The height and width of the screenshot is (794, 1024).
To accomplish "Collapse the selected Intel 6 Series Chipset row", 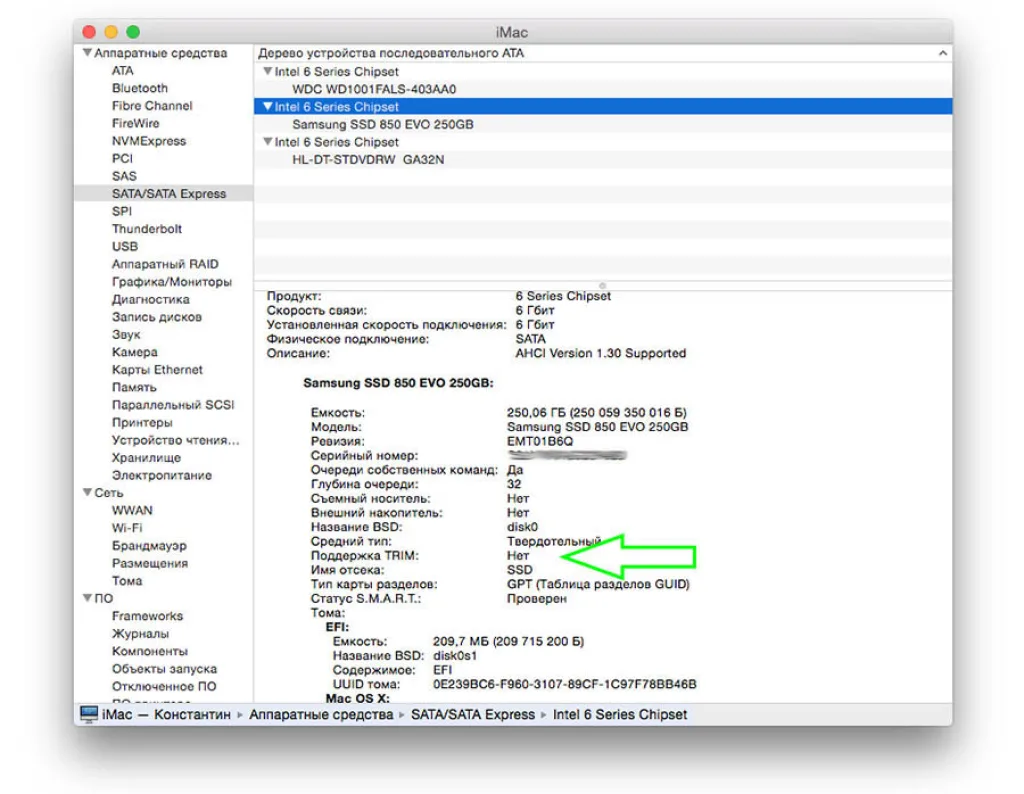I will point(267,106).
